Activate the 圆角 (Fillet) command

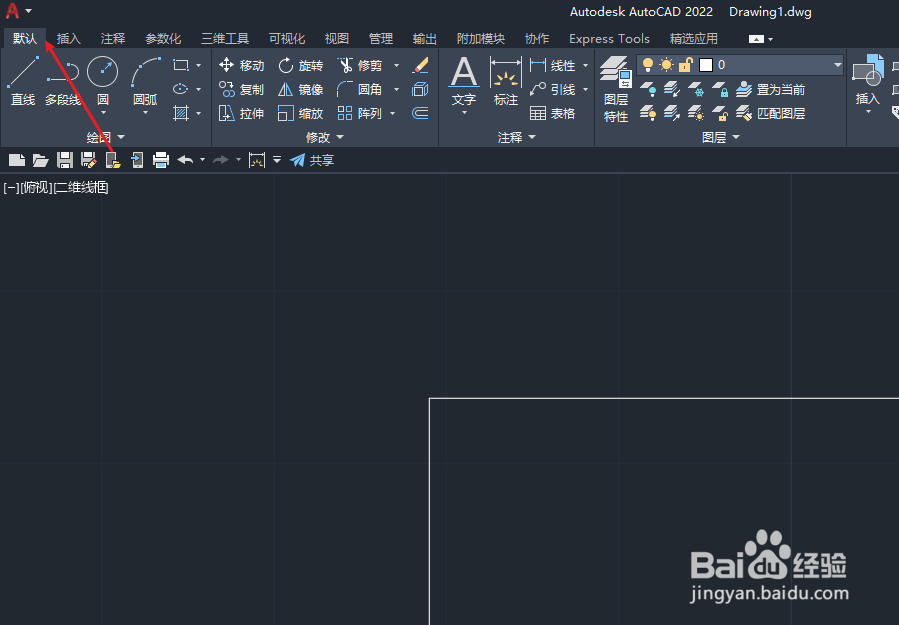point(359,89)
